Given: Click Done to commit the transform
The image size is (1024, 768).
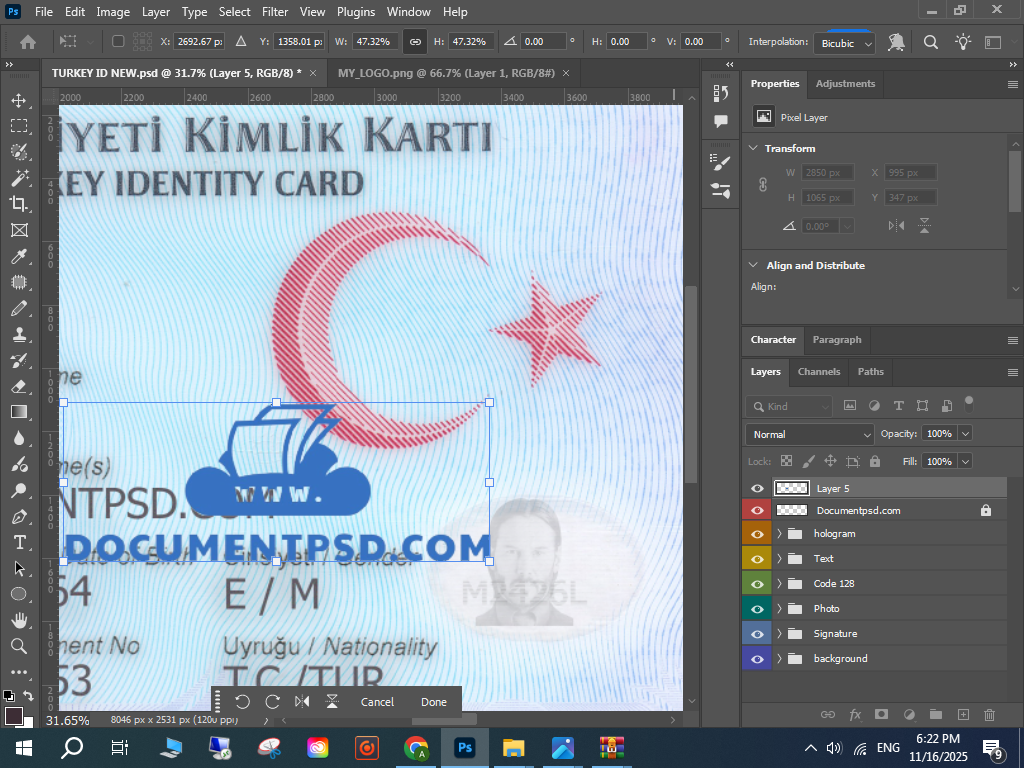Looking at the screenshot, I should [x=433, y=702].
